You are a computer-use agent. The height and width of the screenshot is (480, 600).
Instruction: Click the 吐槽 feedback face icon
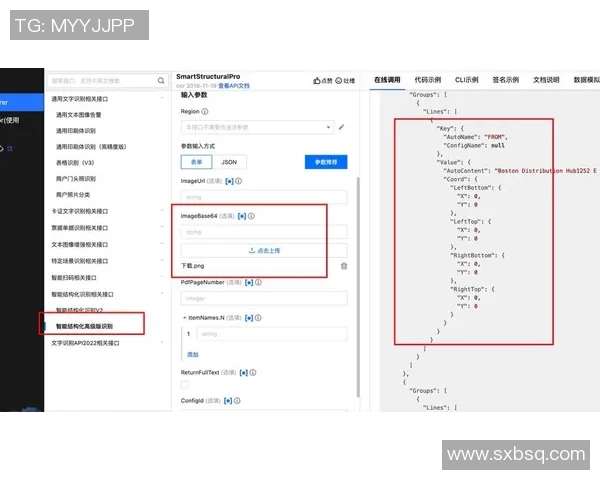[x=340, y=80]
